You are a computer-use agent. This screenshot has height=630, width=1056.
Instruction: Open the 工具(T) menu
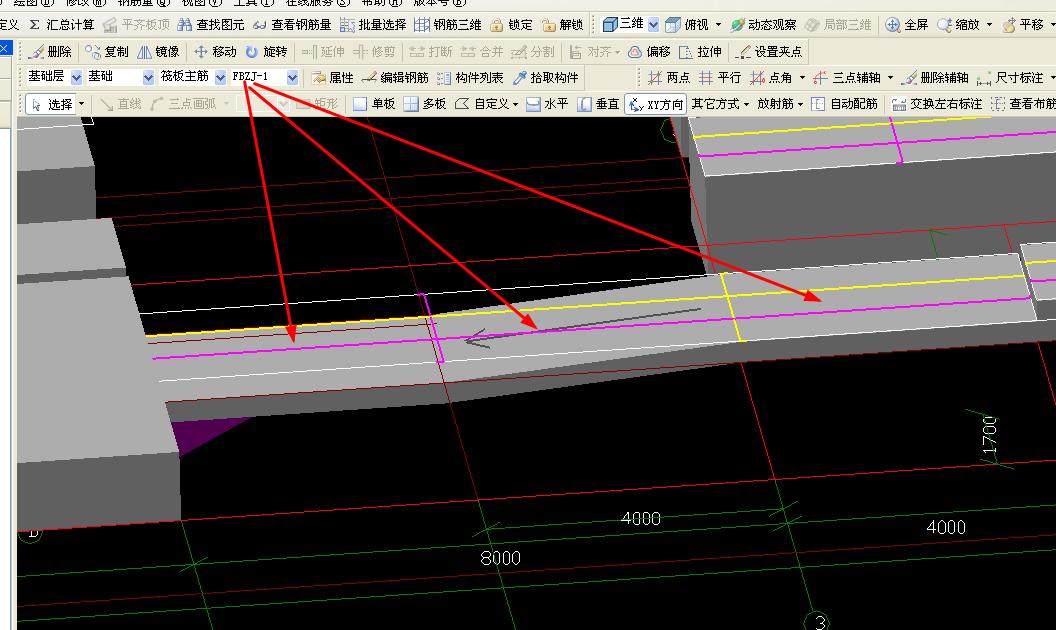click(254, 3)
